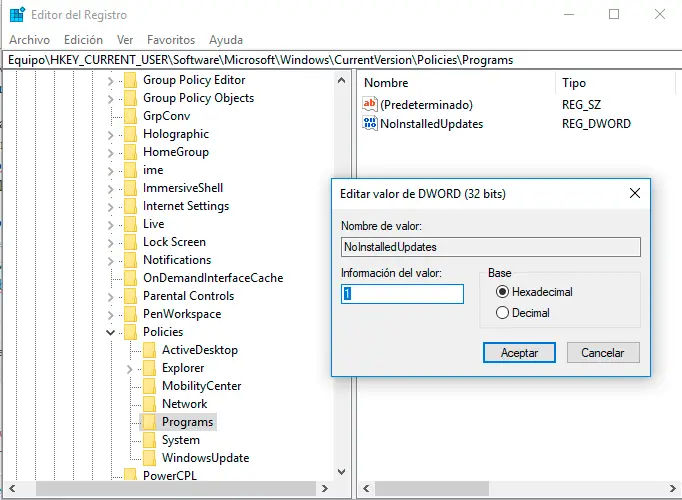Screen dimensions: 682x500
Task: Open the Ver menu
Action: [x=125, y=40]
